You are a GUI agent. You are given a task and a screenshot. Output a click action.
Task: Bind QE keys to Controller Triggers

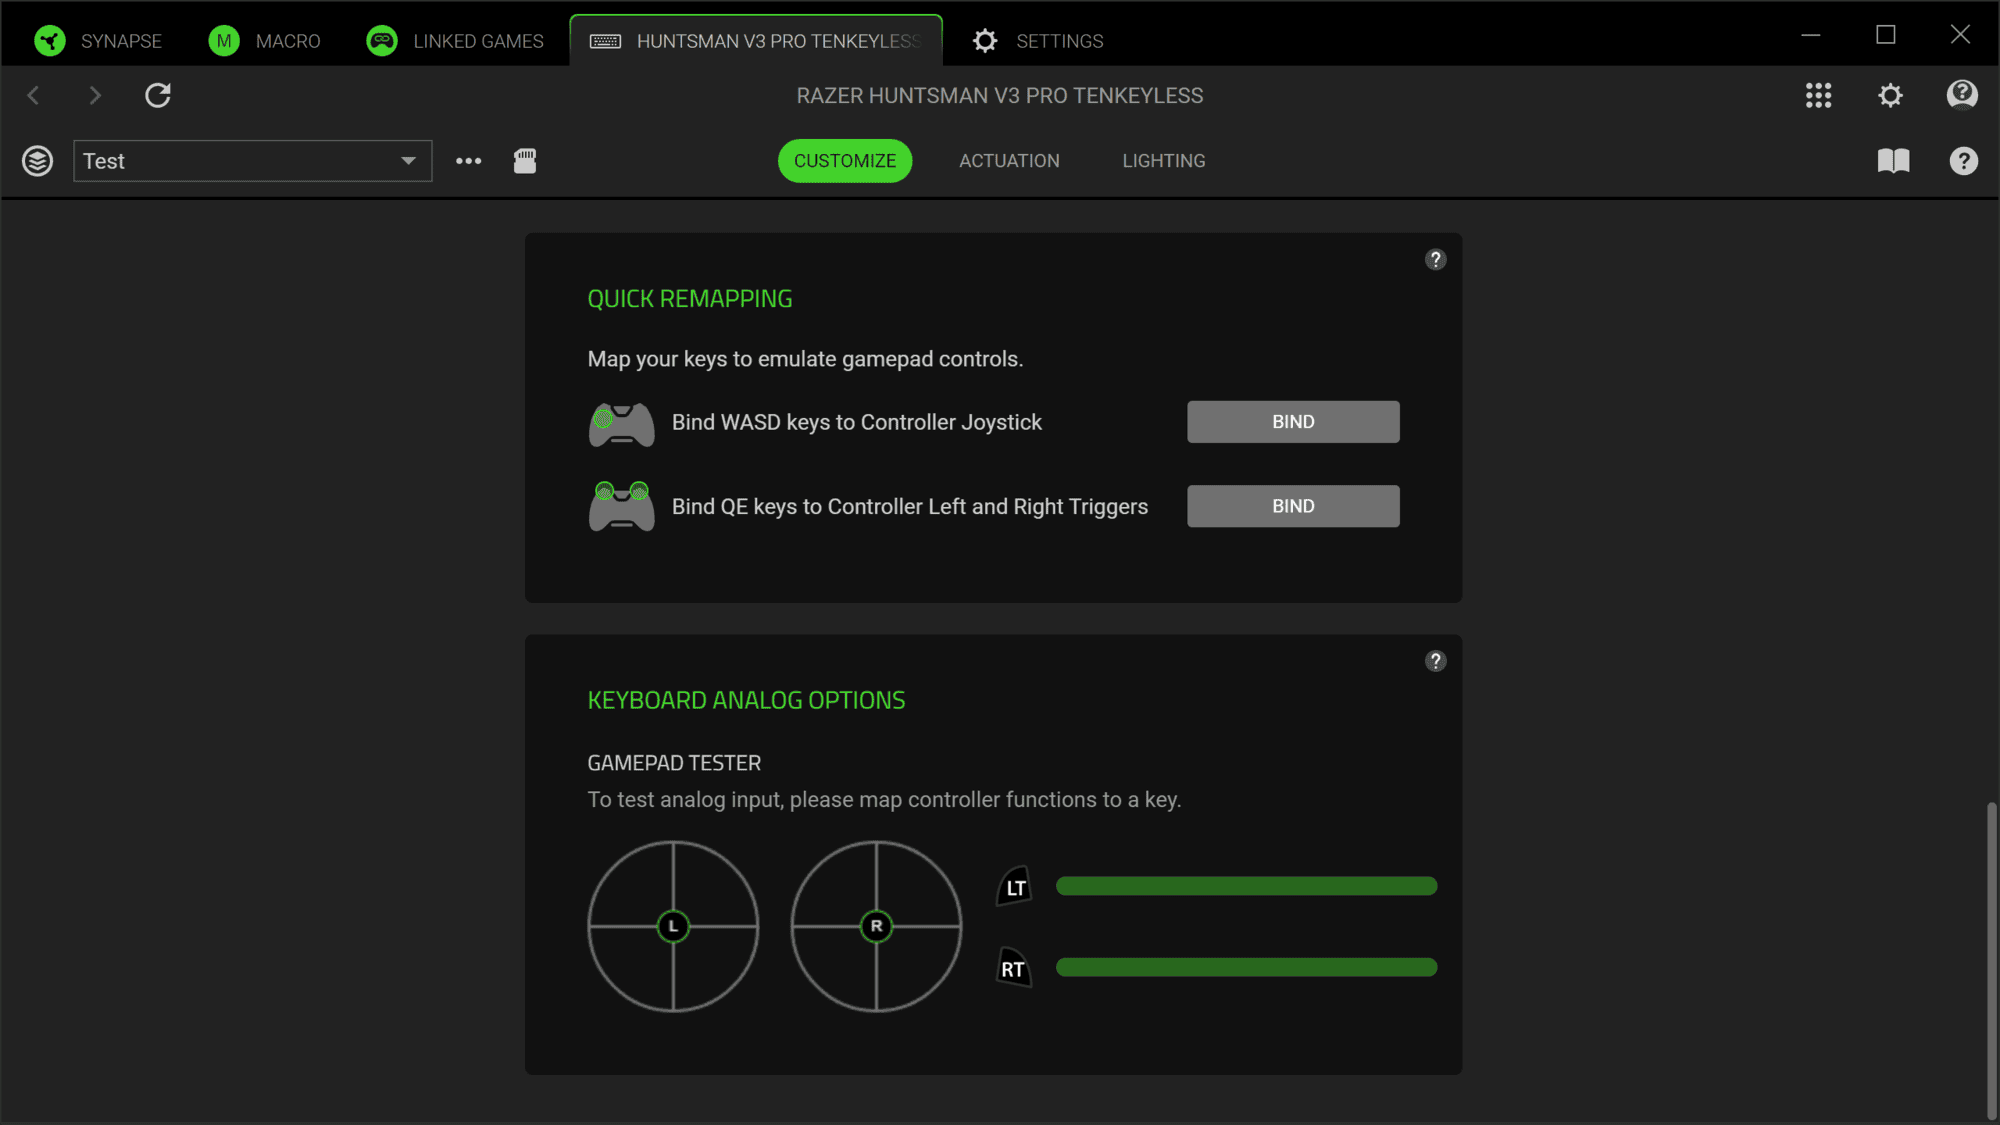(x=1293, y=506)
